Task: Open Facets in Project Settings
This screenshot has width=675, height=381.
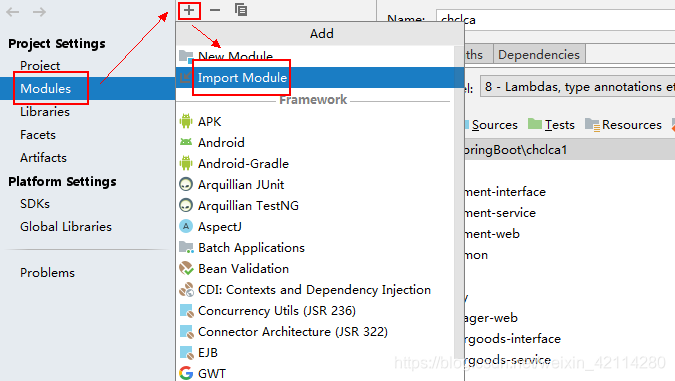Action: pyautogui.click(x=38, y=135)
